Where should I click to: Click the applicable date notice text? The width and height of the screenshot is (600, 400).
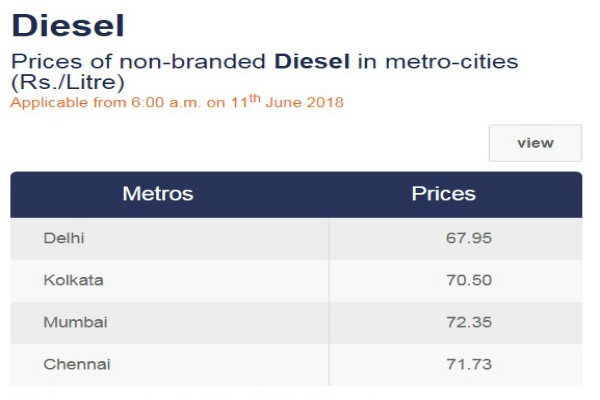pyautogui.click(x=177, y=102)
